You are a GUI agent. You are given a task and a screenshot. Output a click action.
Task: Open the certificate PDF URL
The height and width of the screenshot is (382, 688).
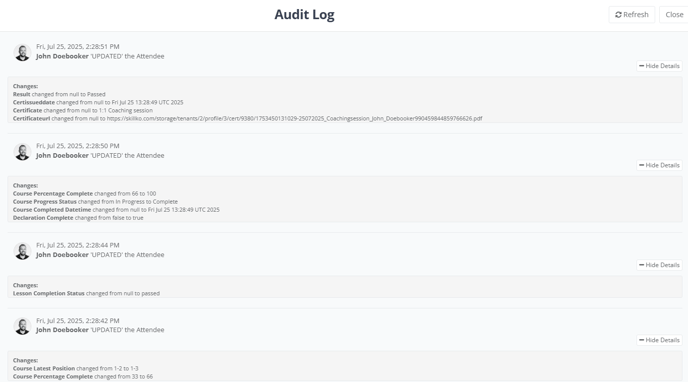pos(294,118)
